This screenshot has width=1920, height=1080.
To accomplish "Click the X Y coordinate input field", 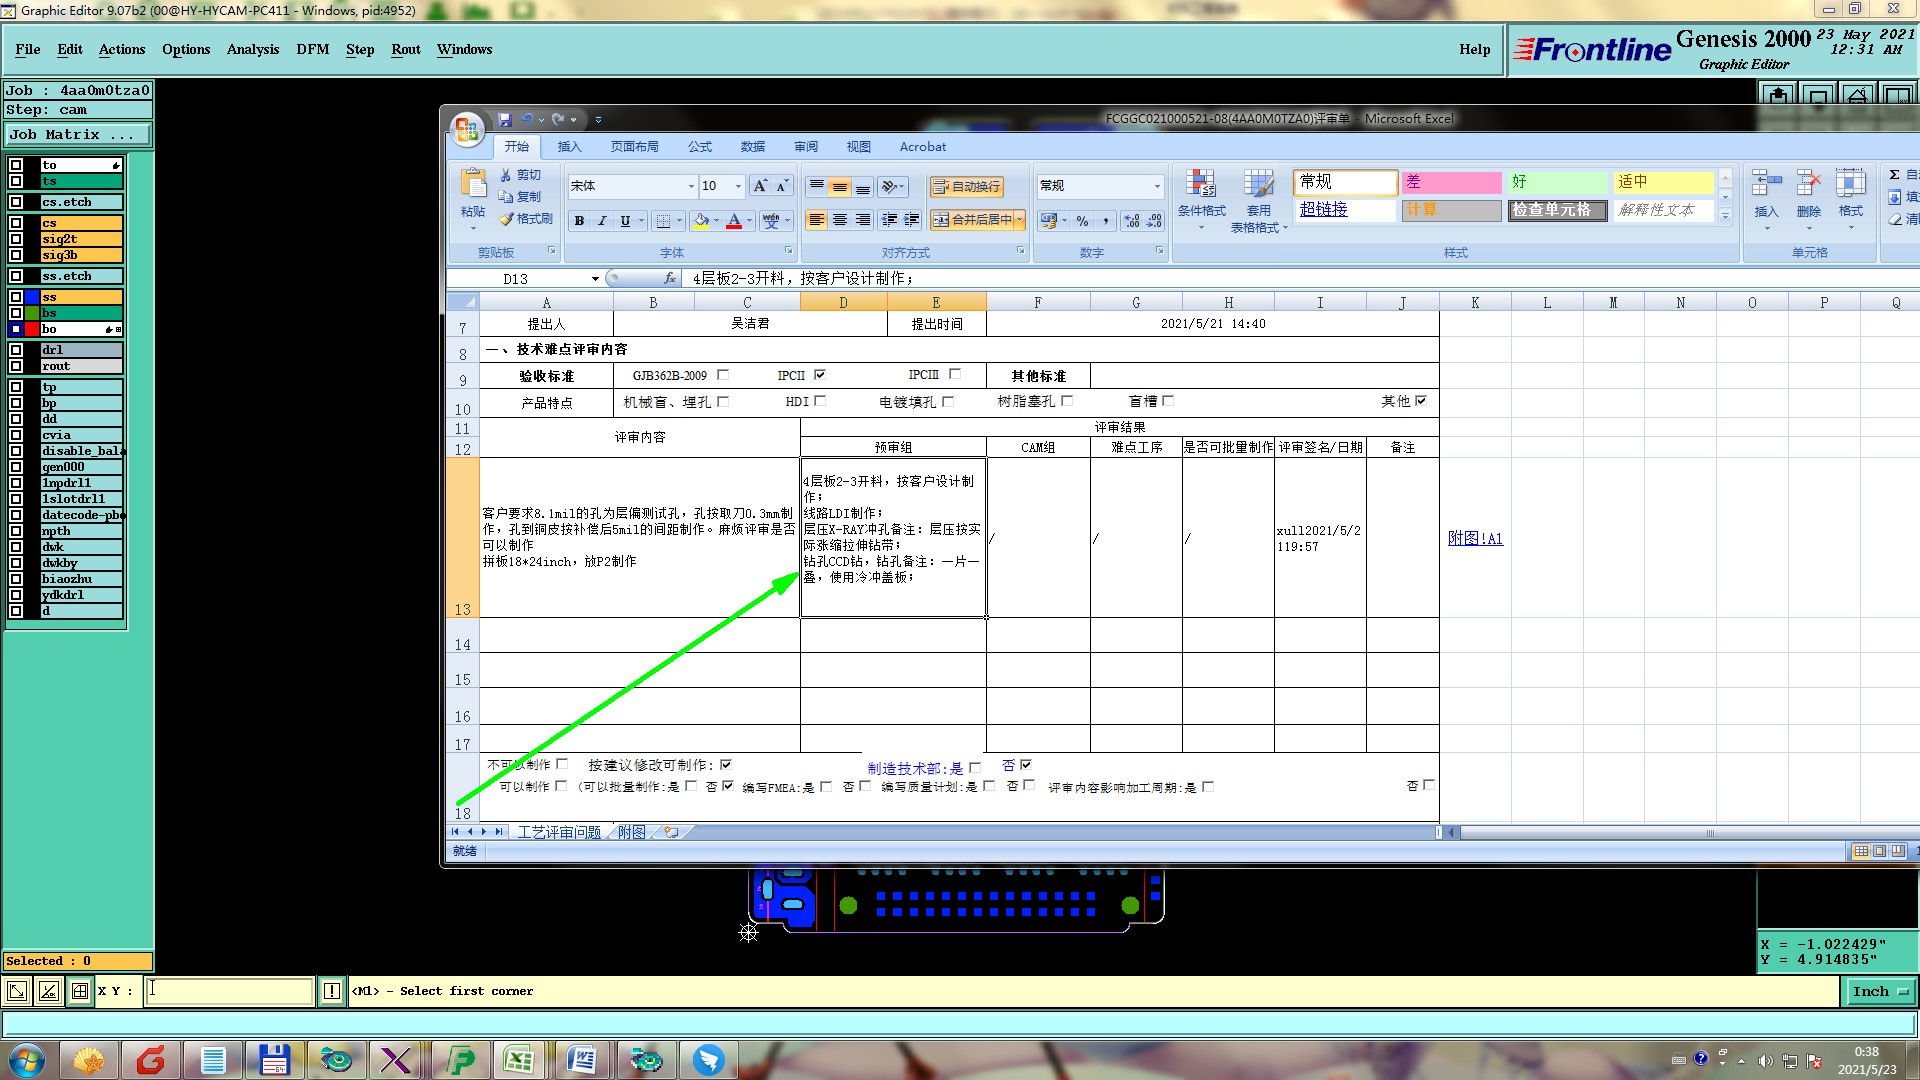I will click(x=230, y=991).
